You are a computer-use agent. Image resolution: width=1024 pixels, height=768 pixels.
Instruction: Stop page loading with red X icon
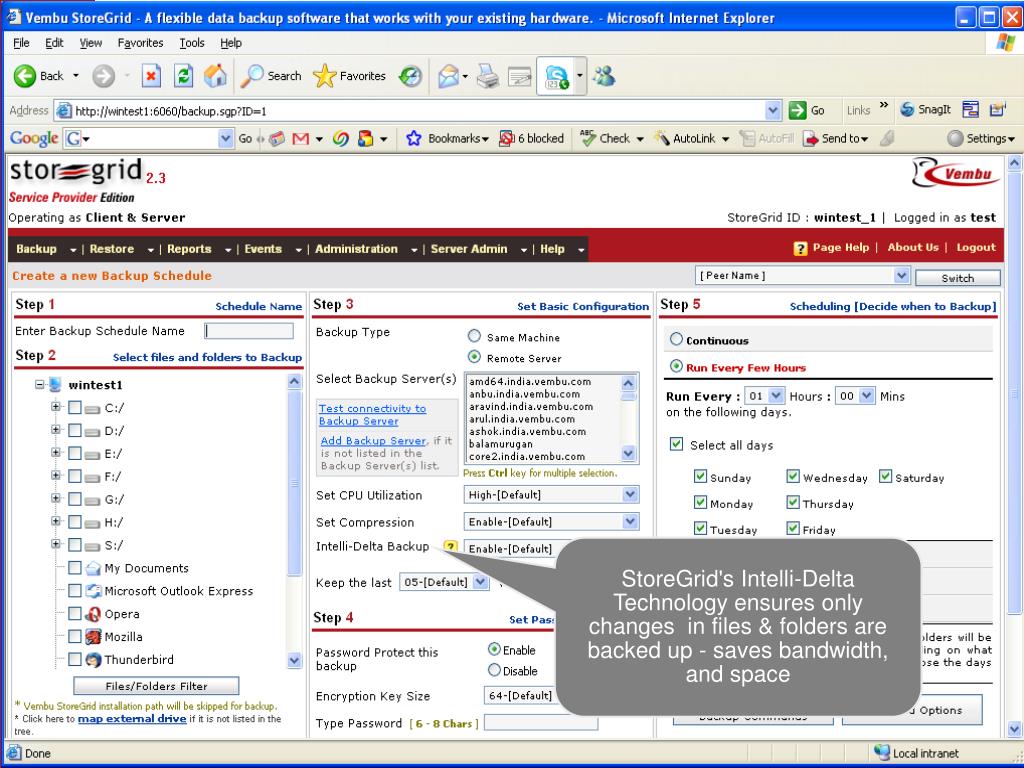151,76
